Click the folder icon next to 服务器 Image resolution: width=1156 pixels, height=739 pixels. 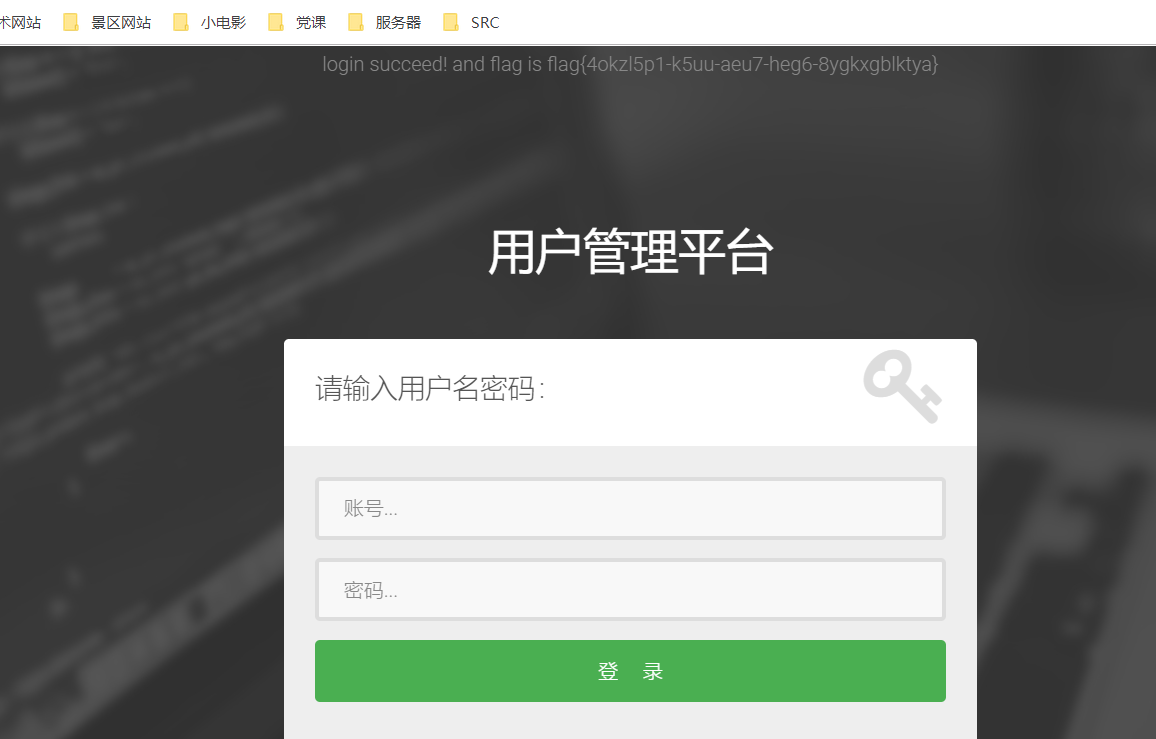355,21
